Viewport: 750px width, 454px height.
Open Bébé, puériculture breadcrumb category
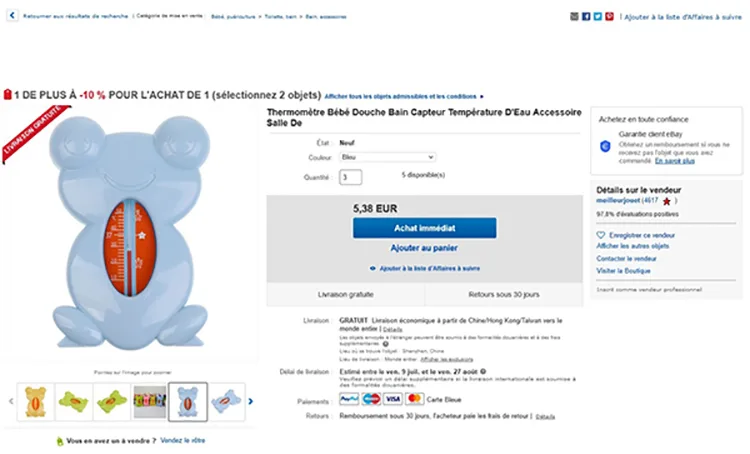233,17
